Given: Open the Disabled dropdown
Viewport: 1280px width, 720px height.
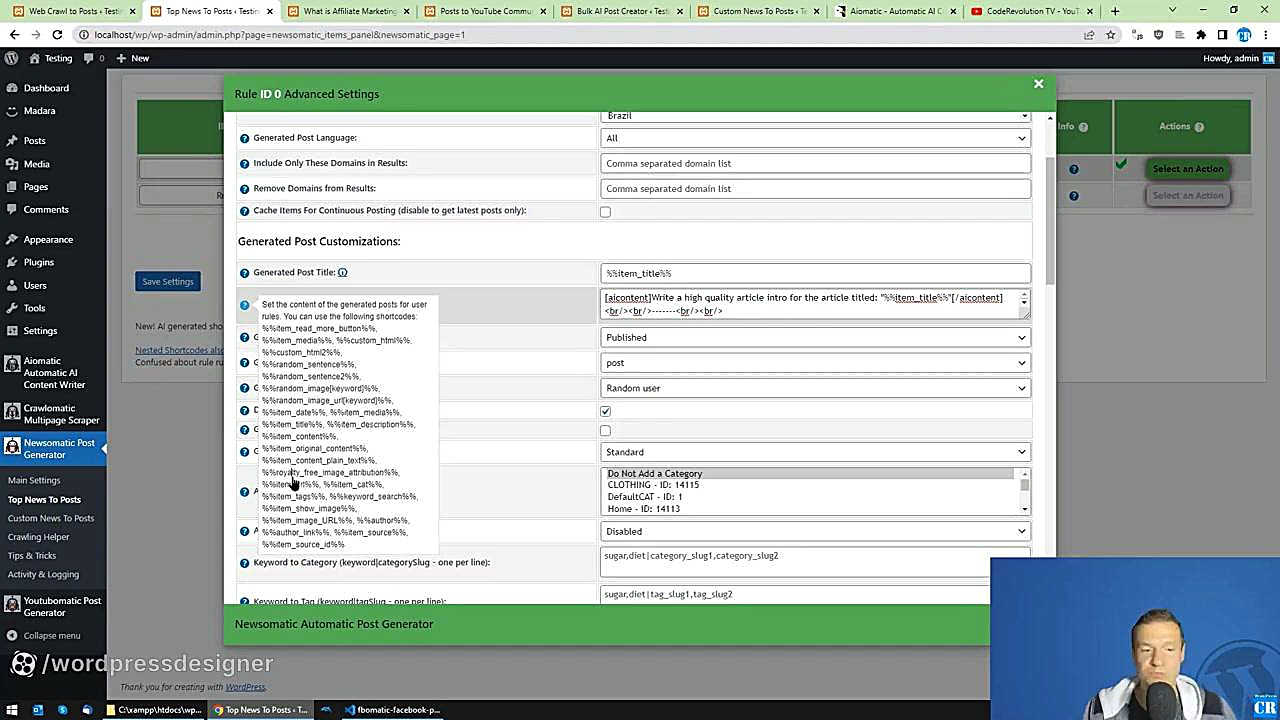Looking at the screenshot, I should [816, 531].
